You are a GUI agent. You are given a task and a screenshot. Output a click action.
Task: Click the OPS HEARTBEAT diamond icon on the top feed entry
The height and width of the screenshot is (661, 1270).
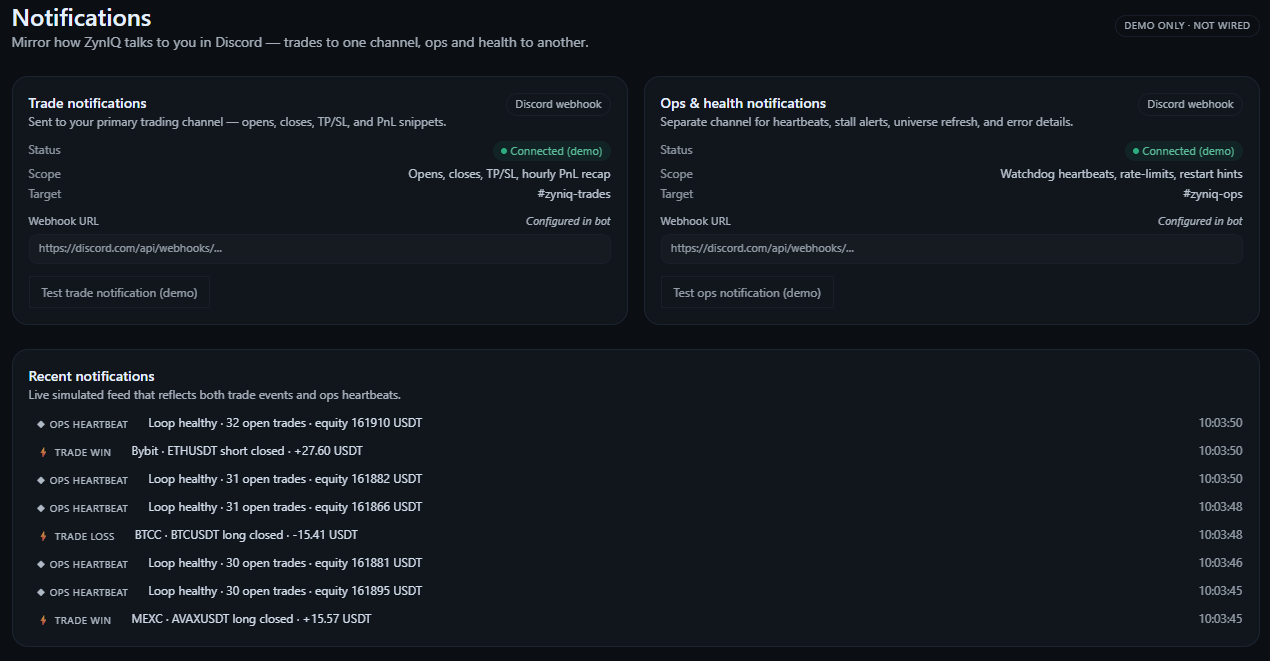[x=40, y=423]
